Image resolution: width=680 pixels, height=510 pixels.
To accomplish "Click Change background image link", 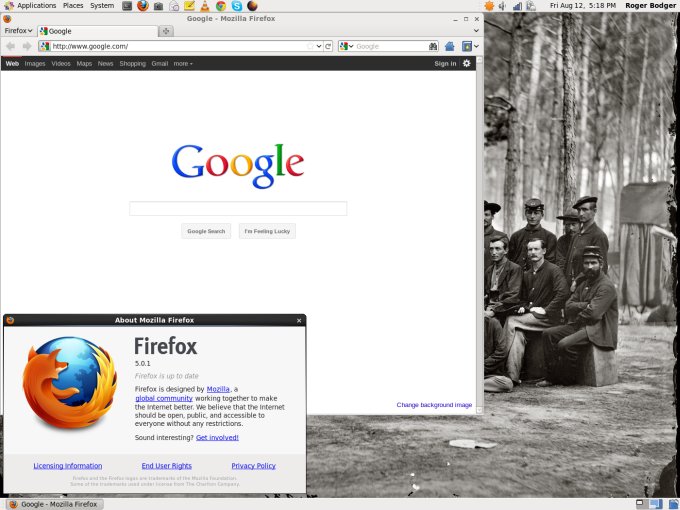I will 434,405.
